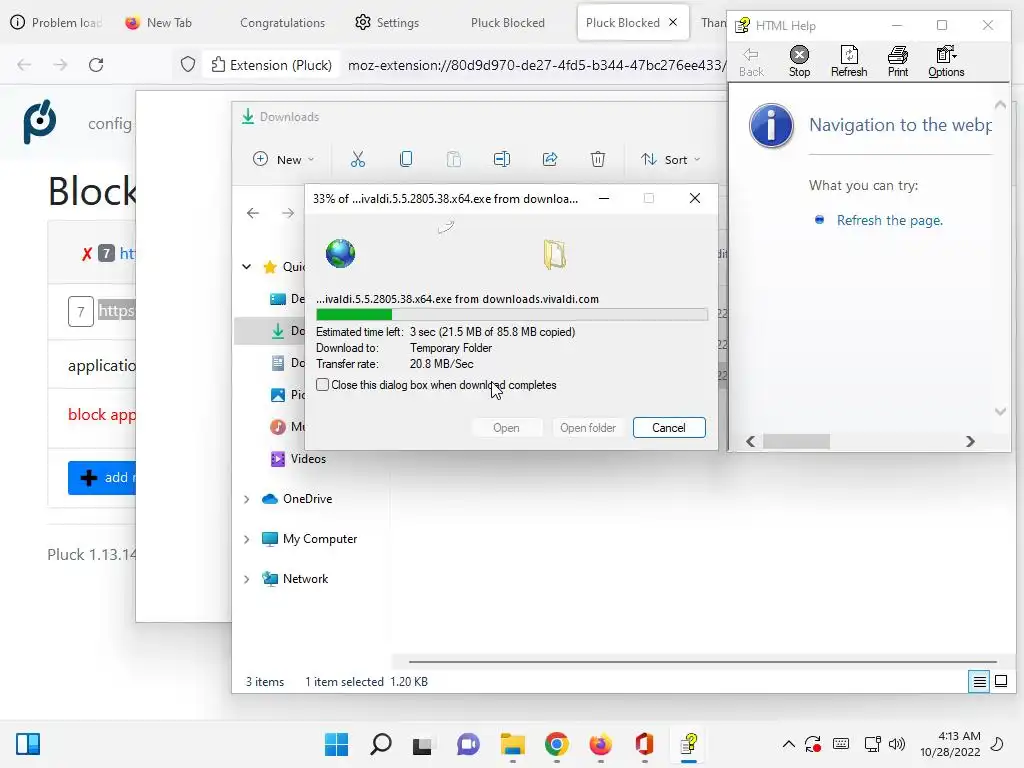Click the shield tracking protection icon

188,65
